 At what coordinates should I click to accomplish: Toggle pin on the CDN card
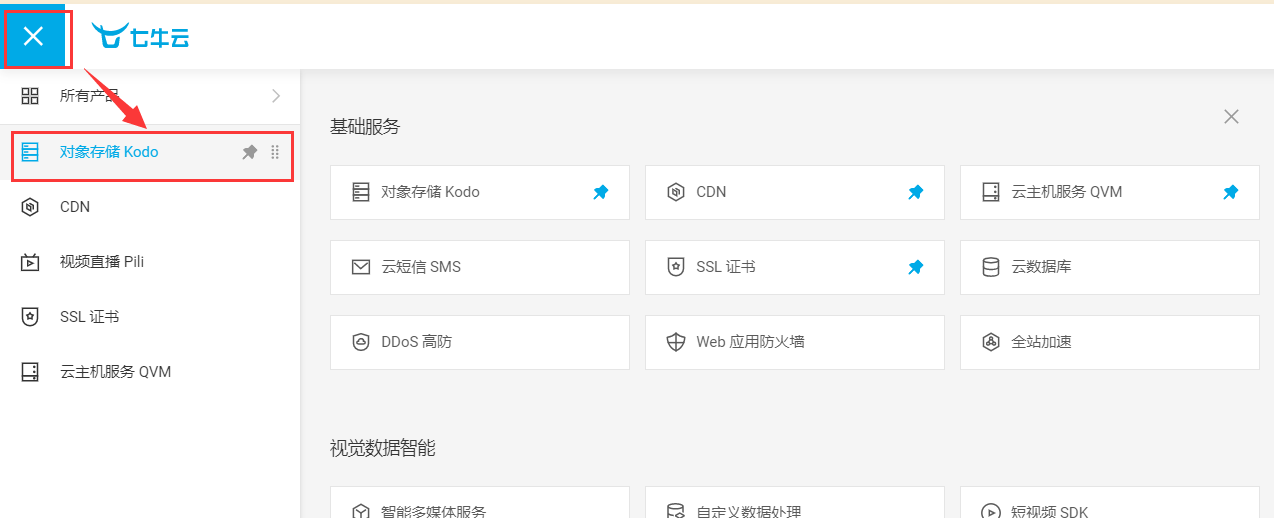(x=915, y=192)
